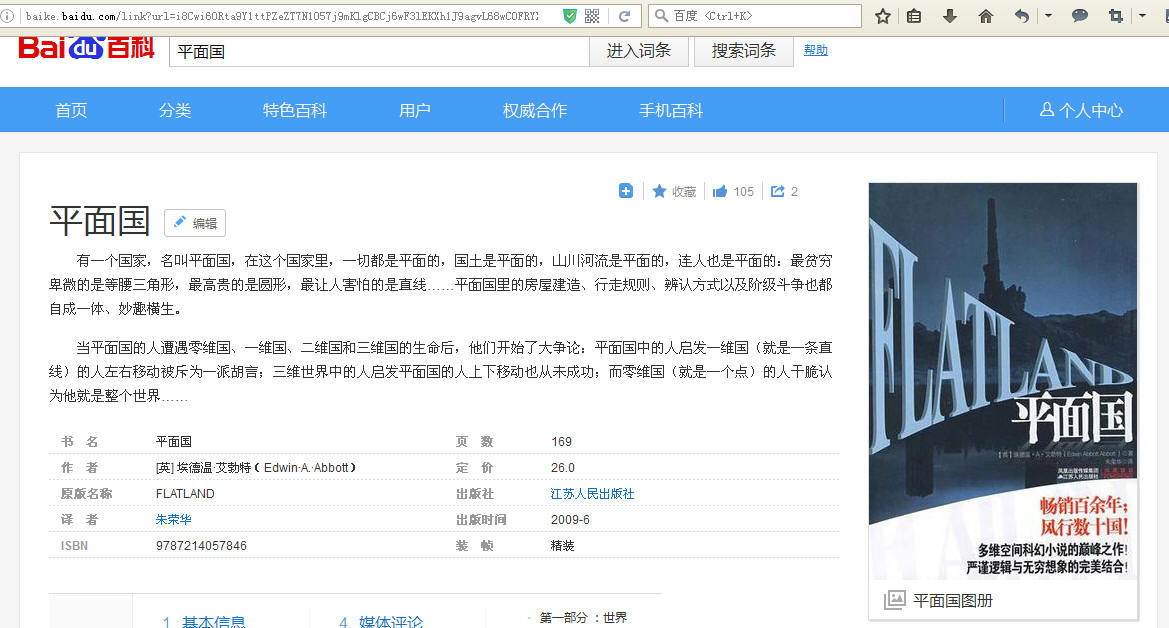Click the Baidu Baike logo
This screenshot has width=1169, height=628.
pyautogui.click(x=86, y=48)
